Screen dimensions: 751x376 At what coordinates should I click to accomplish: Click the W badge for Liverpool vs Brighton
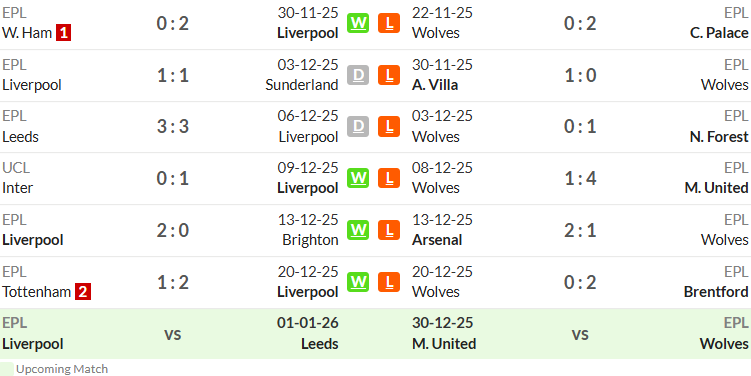tap(358, 230)
